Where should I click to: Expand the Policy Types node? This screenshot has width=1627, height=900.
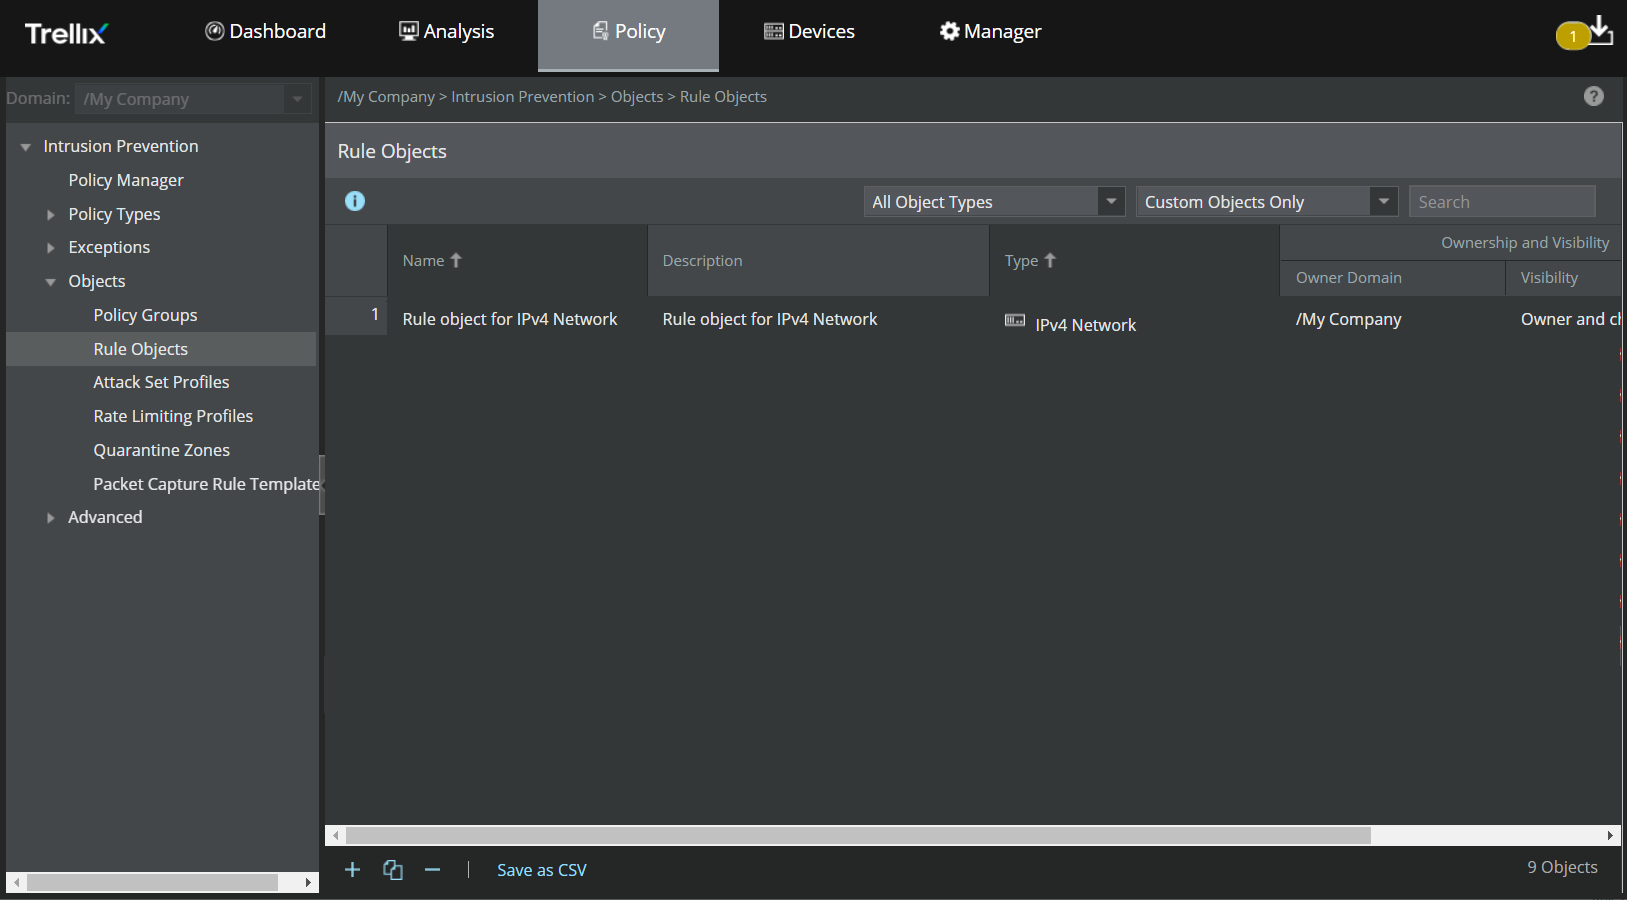click(x=50, y=215)
